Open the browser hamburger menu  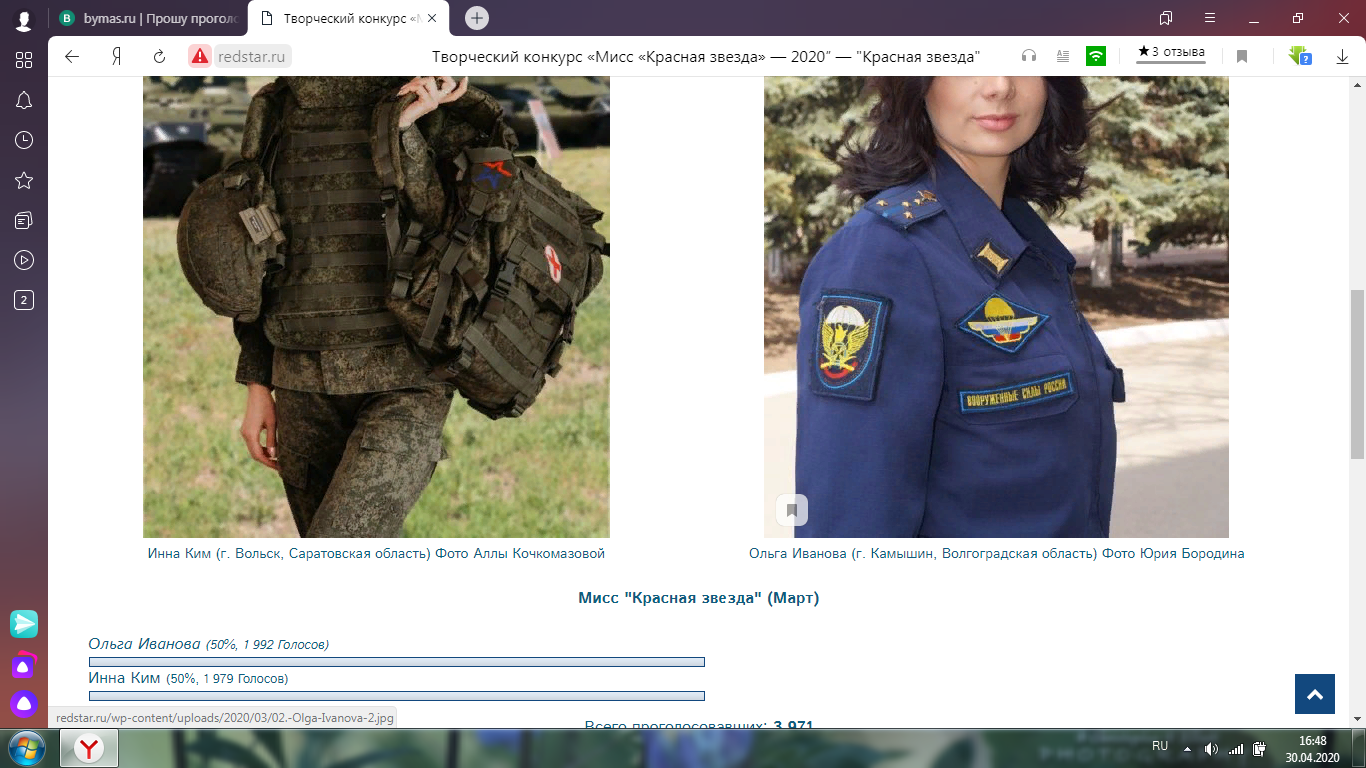coord(1210,18)
